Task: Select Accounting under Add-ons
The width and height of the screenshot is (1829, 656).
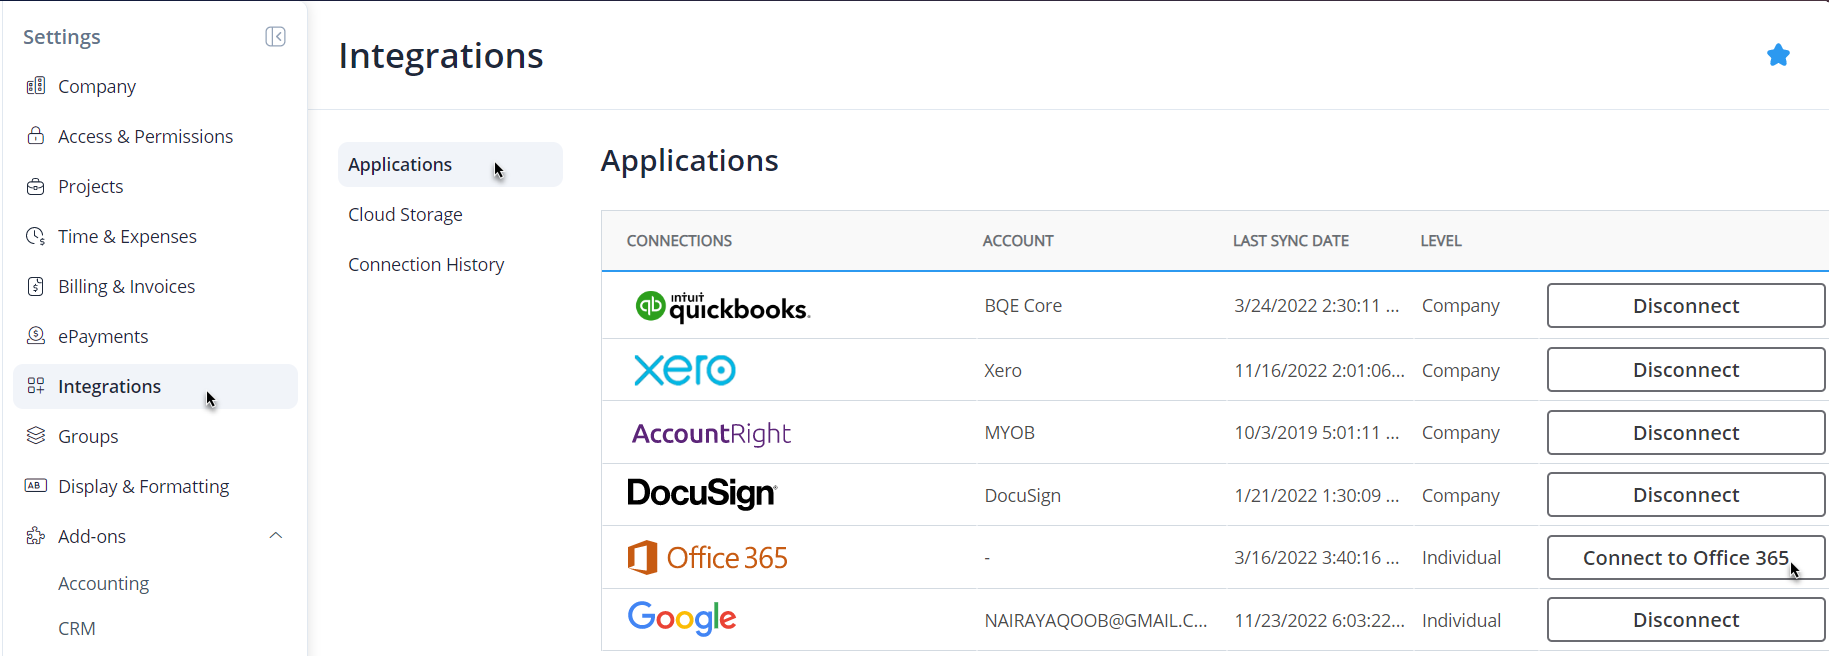Action: point(103,583)
